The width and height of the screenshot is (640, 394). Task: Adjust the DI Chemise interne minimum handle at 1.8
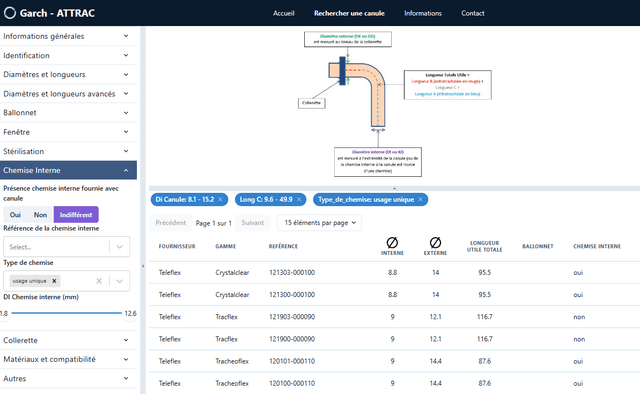(x=4, y=314)
